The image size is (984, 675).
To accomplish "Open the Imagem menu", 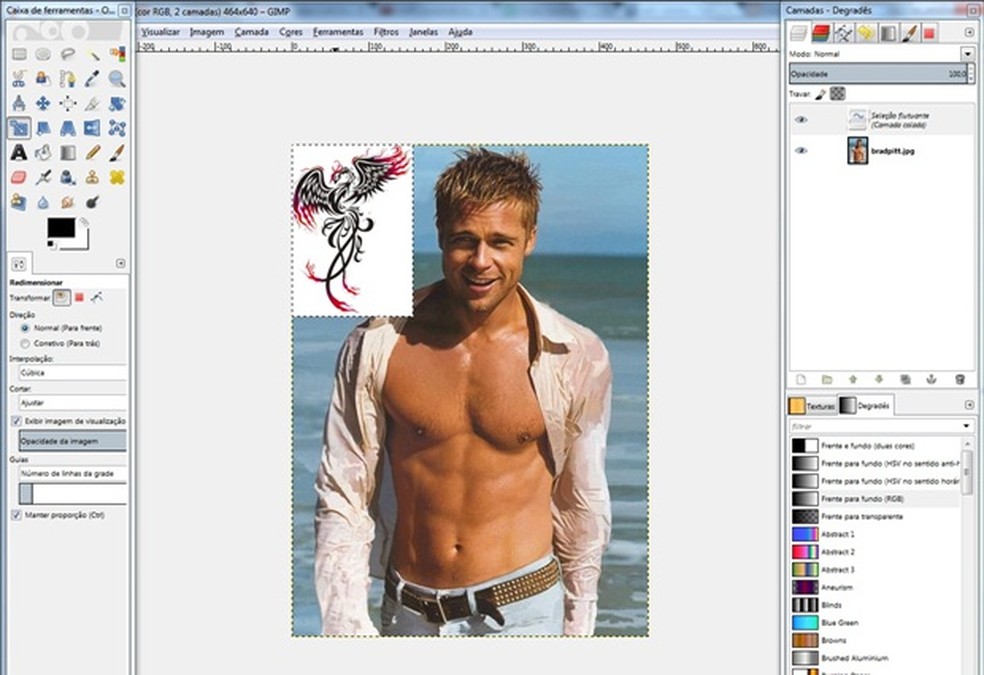I will (x=206, y=32).
